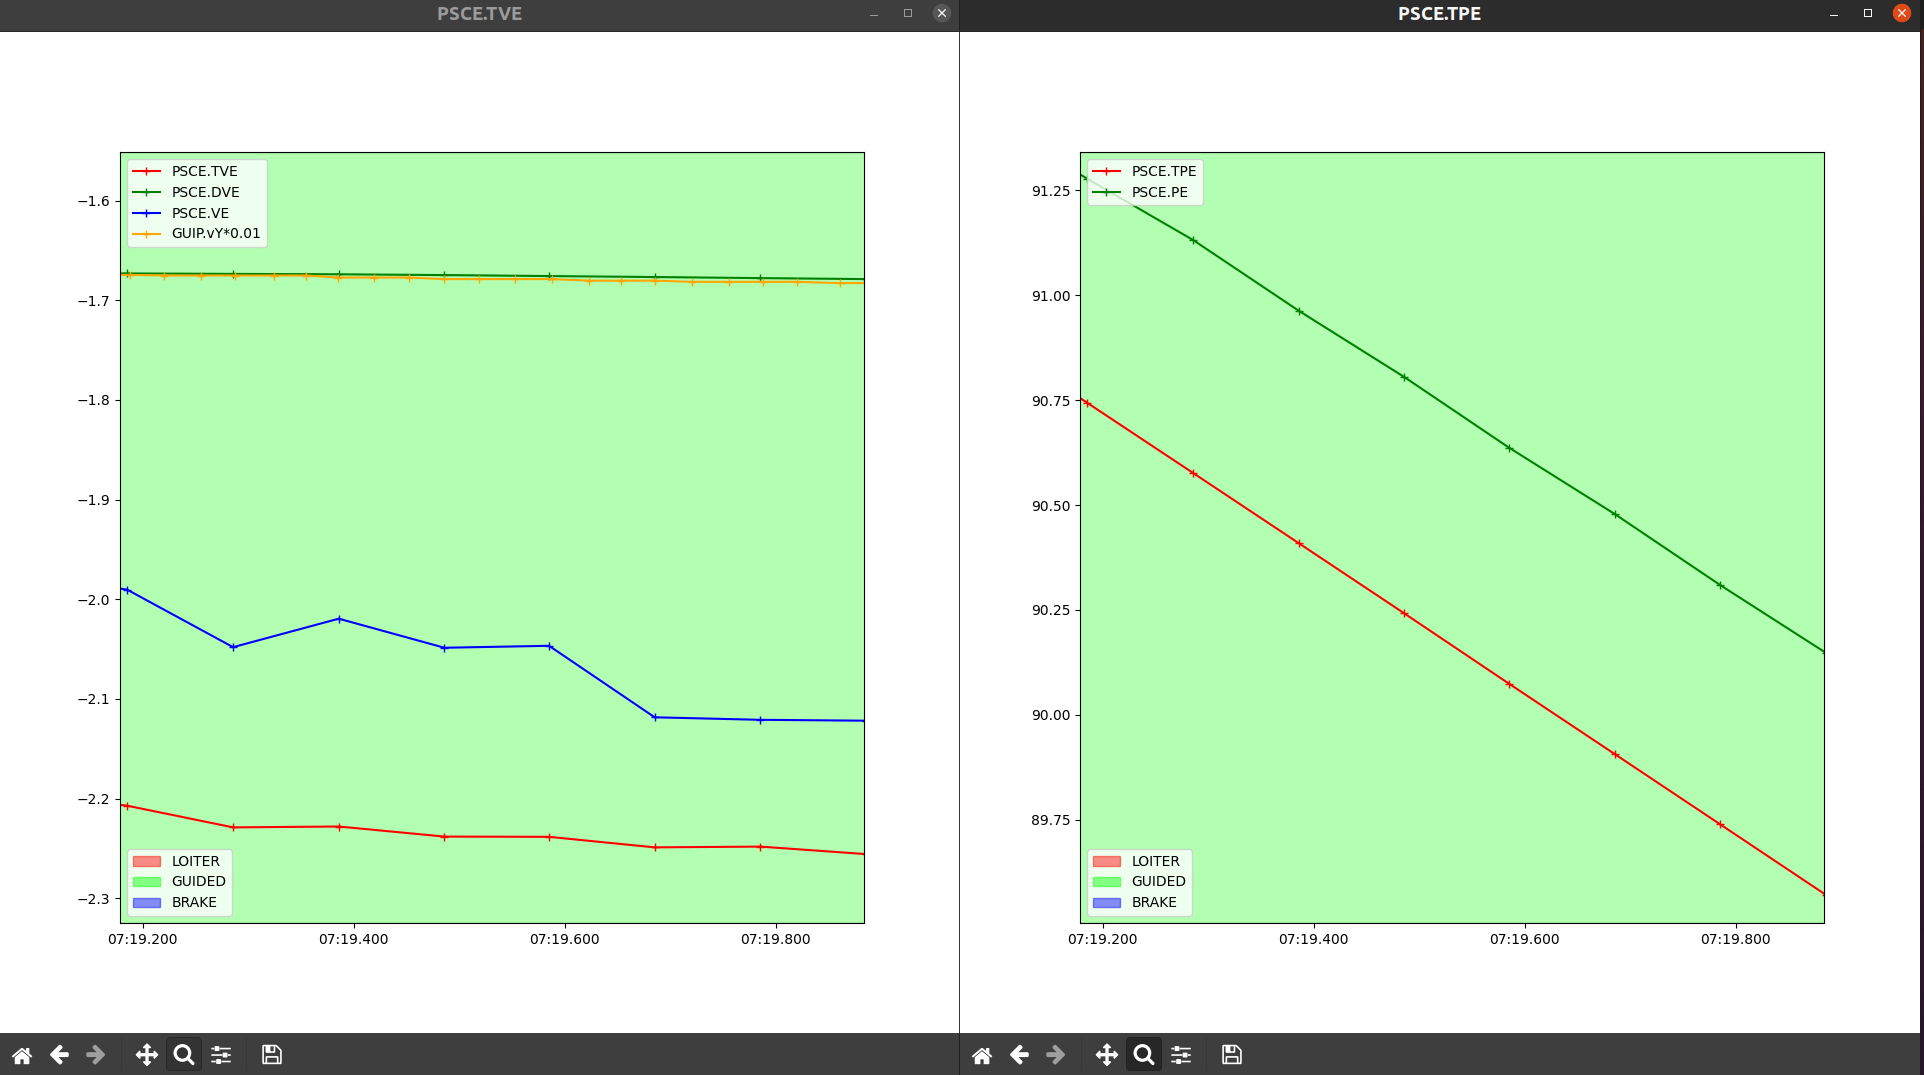The image size is (1924, 1075).
Task: Toggle Zoom-to-rectangle tool in PSCE.TVE window
Action: click(x=184, y=1055)
